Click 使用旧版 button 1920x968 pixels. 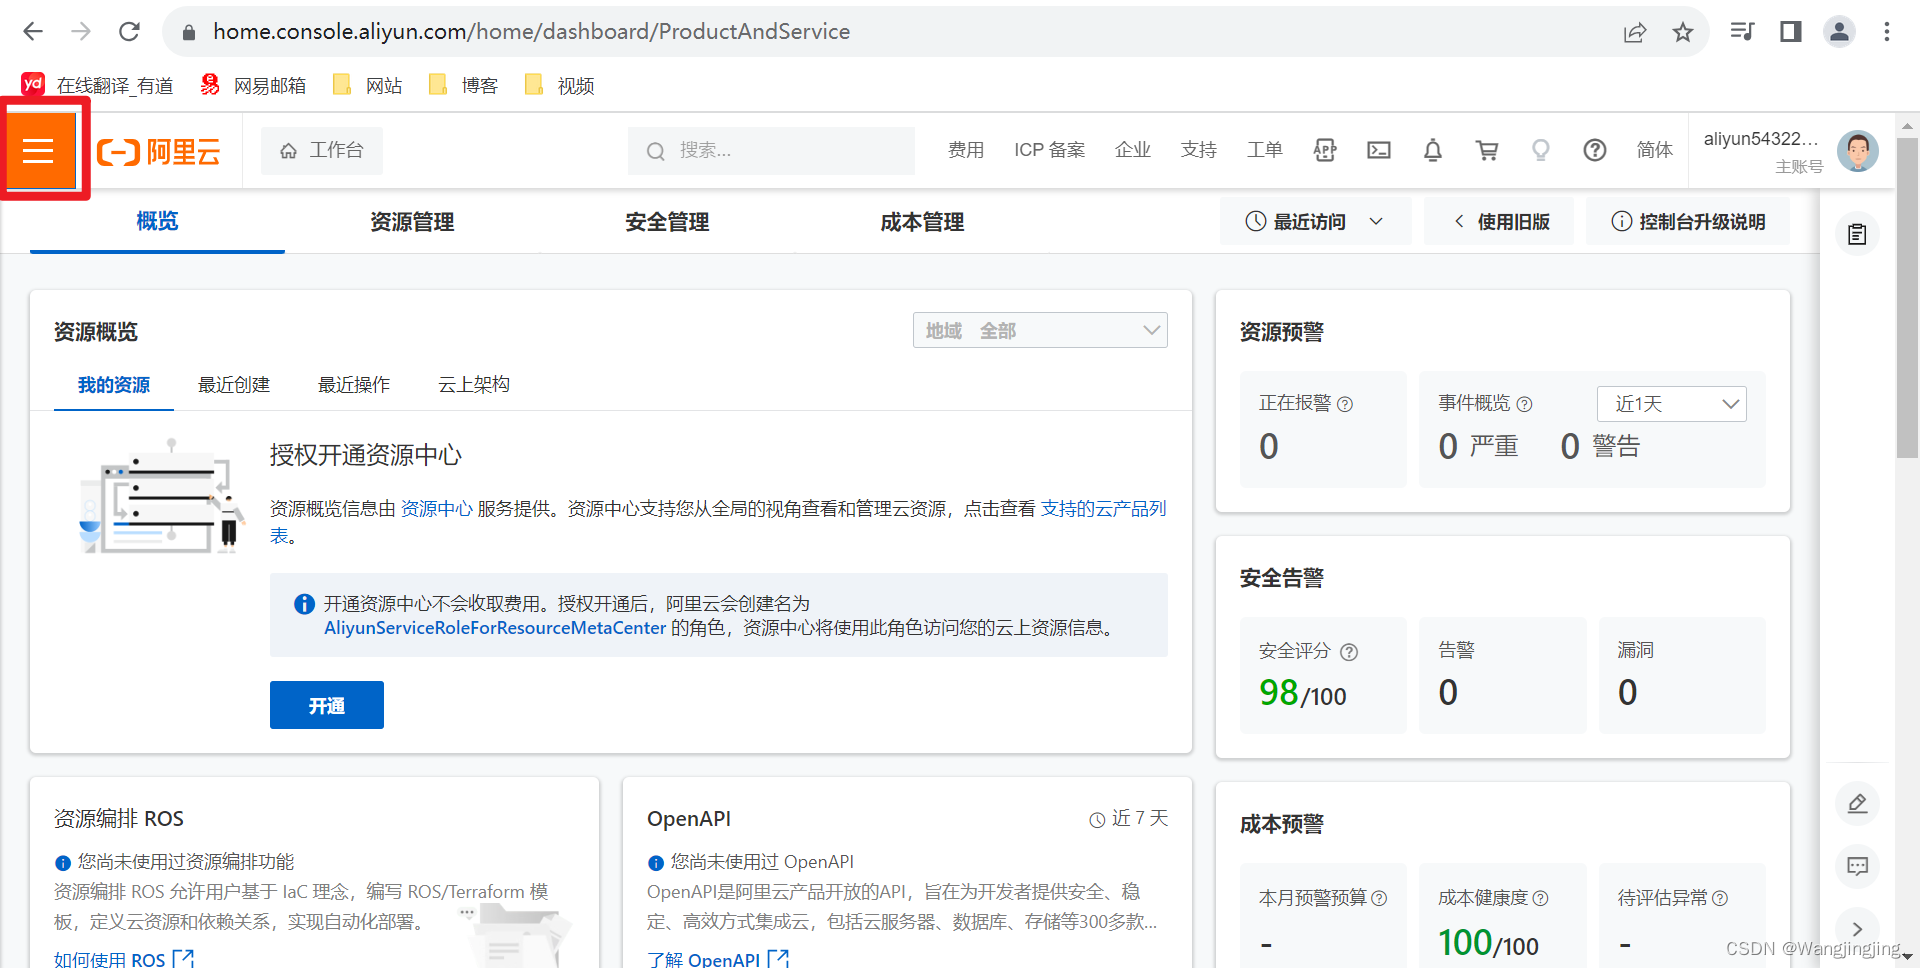tap(1499, 221)
